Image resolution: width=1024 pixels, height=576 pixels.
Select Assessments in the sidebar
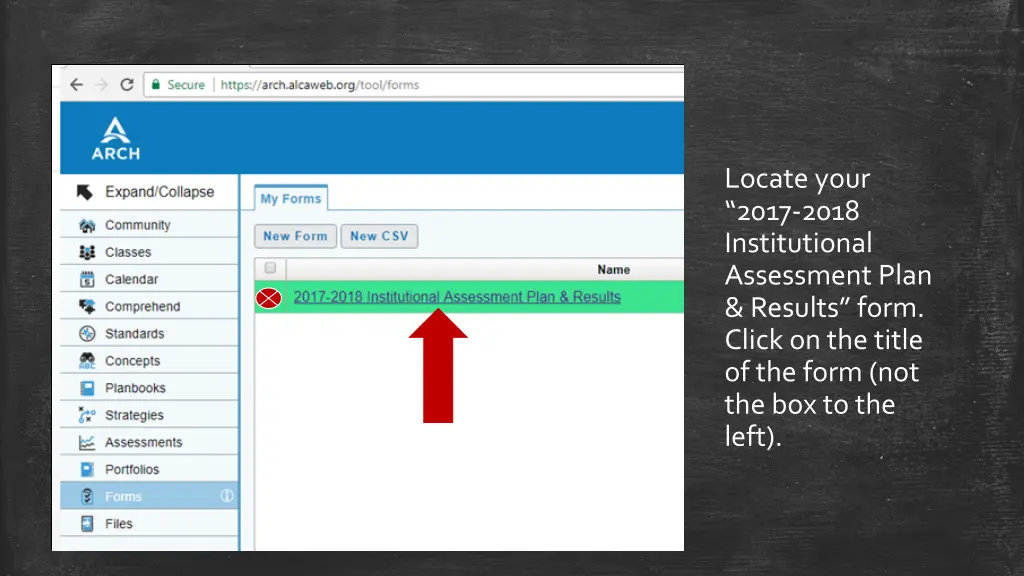click(149, 443)
